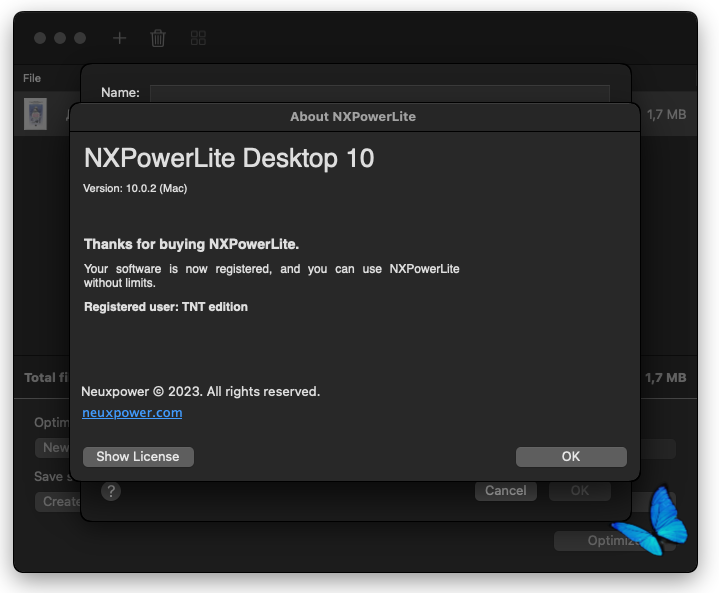Screen dimensions: 719x593
Task: Click the Optimize button in main window
Action: [614, 541]
